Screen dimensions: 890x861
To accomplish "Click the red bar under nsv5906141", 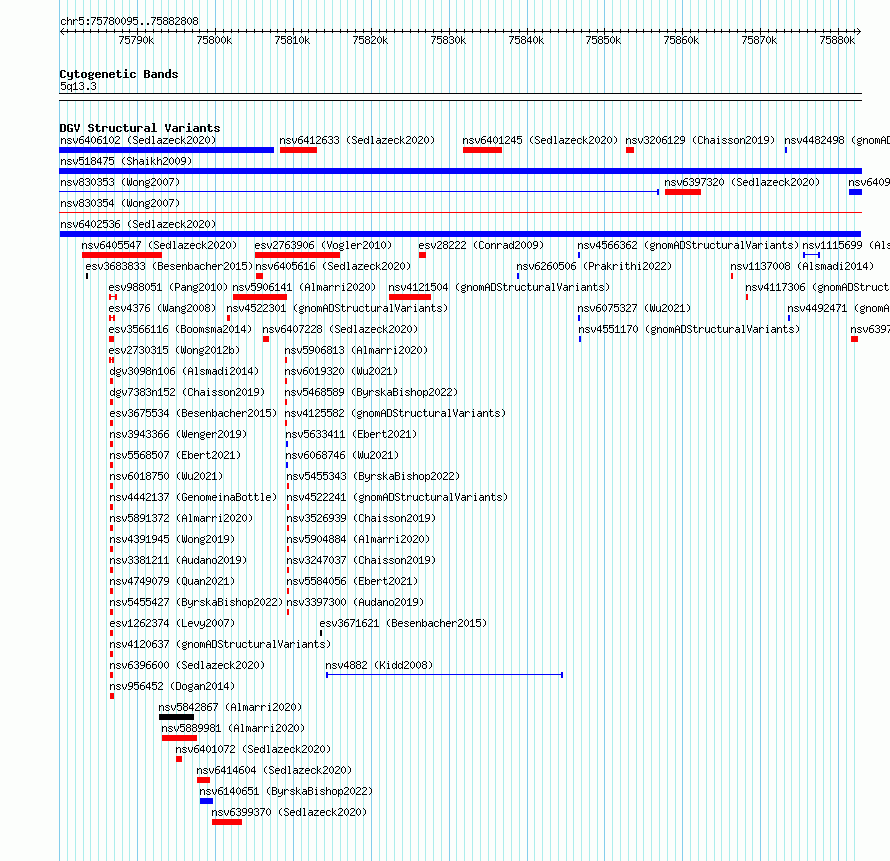I will 260,297.
